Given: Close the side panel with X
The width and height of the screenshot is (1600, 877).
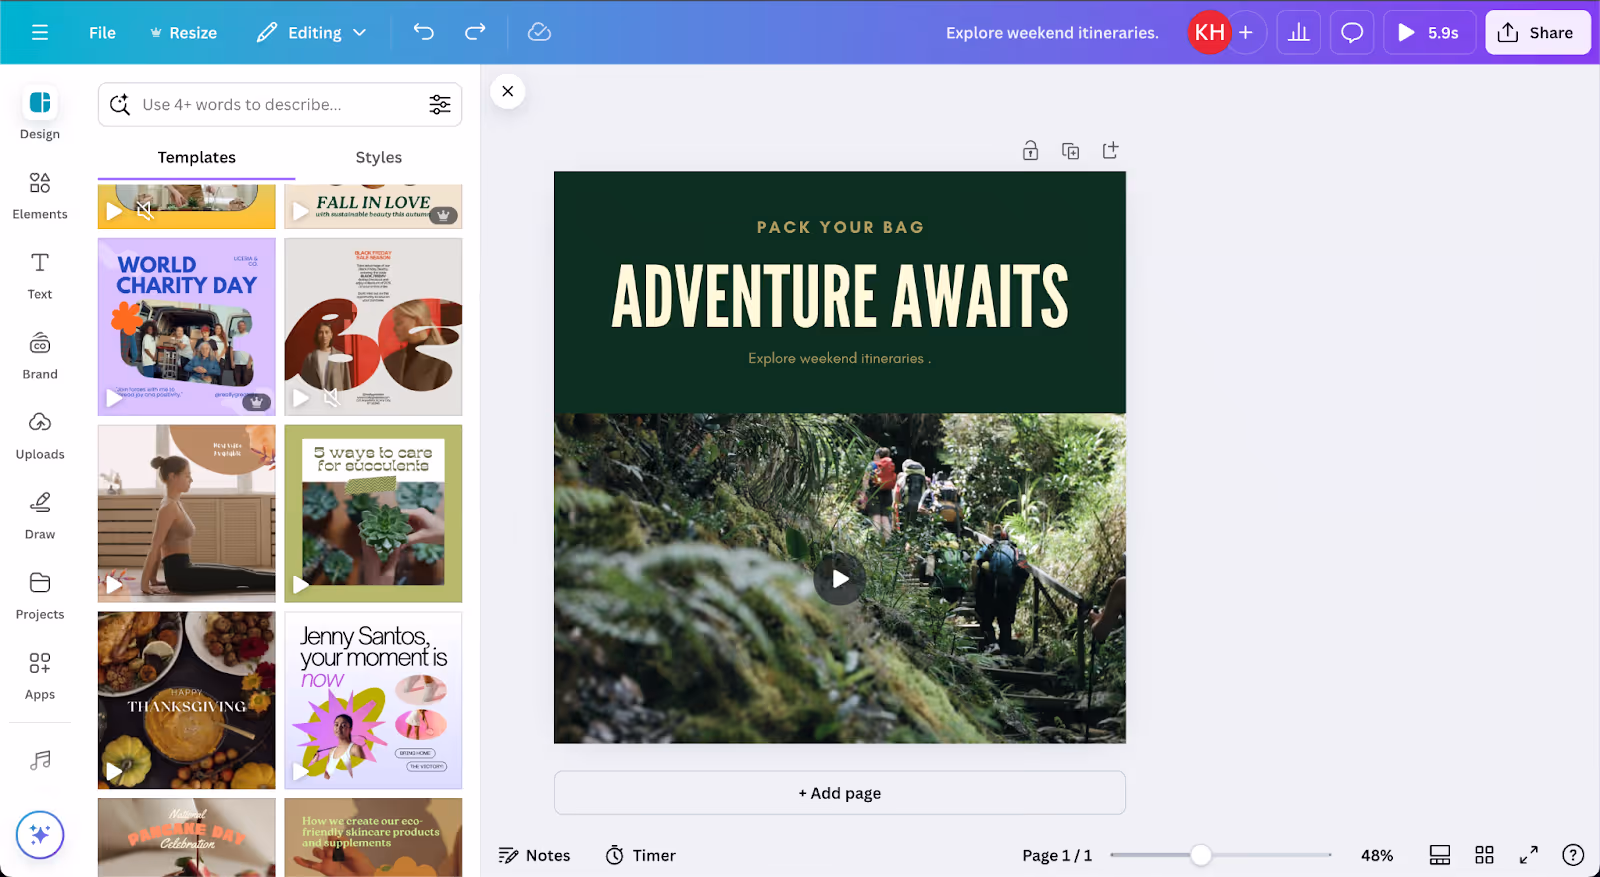Looking at the screenshot, I should click(x=508, y=91).
